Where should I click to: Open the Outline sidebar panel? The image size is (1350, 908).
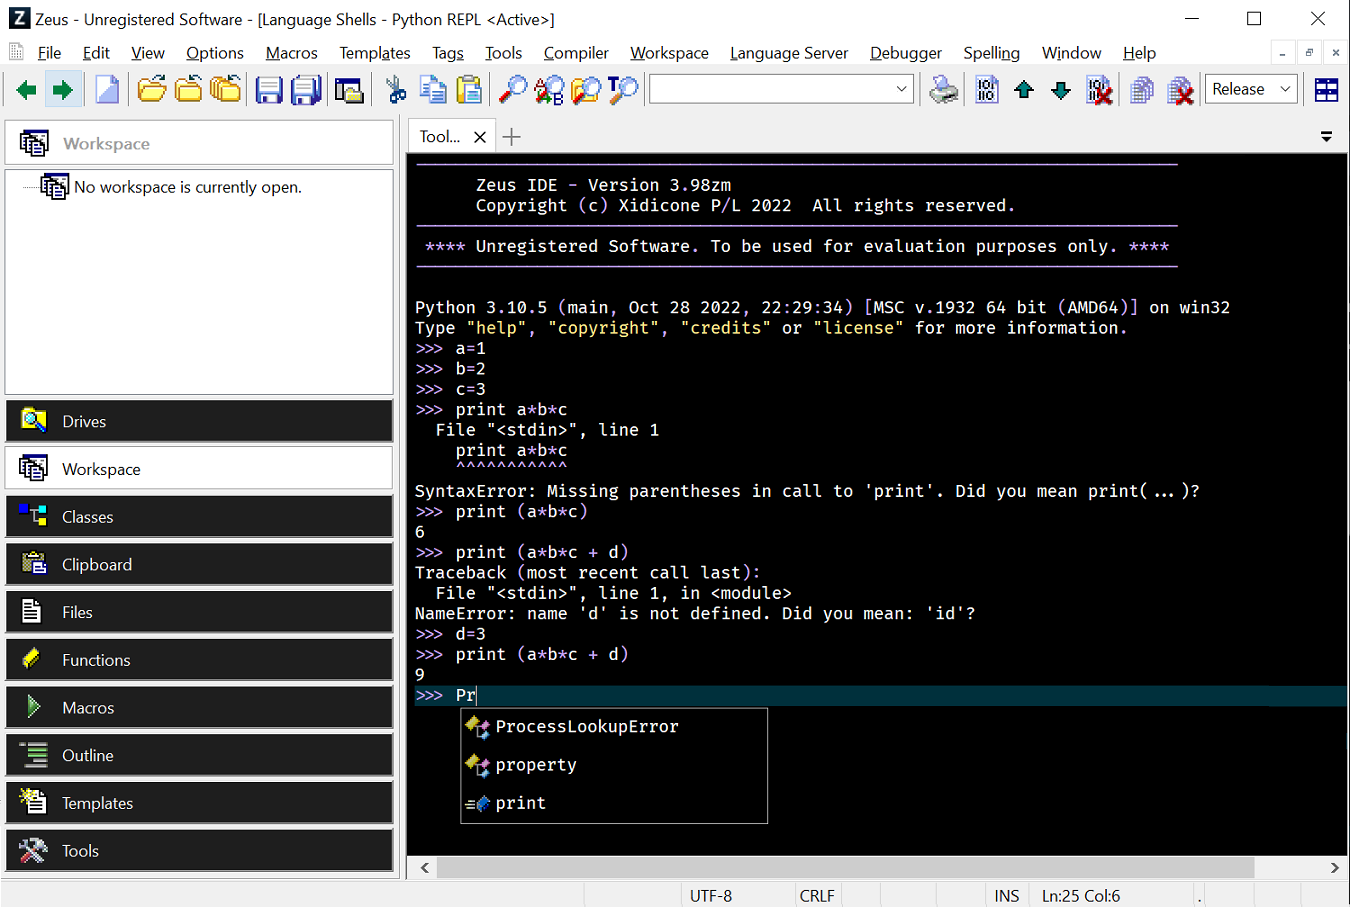point(199,755)
